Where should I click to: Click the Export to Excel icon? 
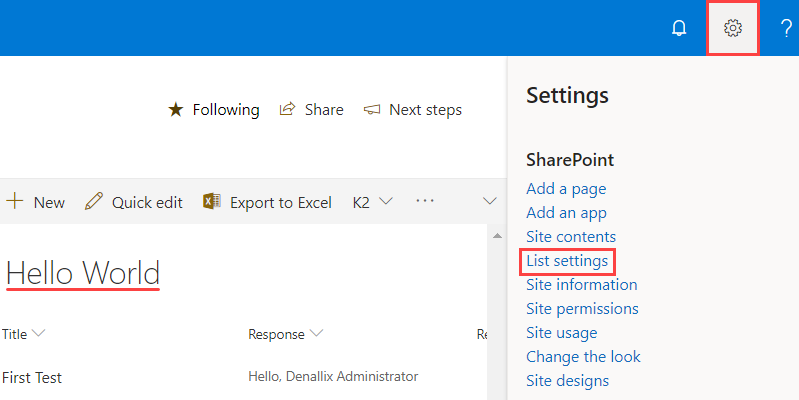pos(211,202)
